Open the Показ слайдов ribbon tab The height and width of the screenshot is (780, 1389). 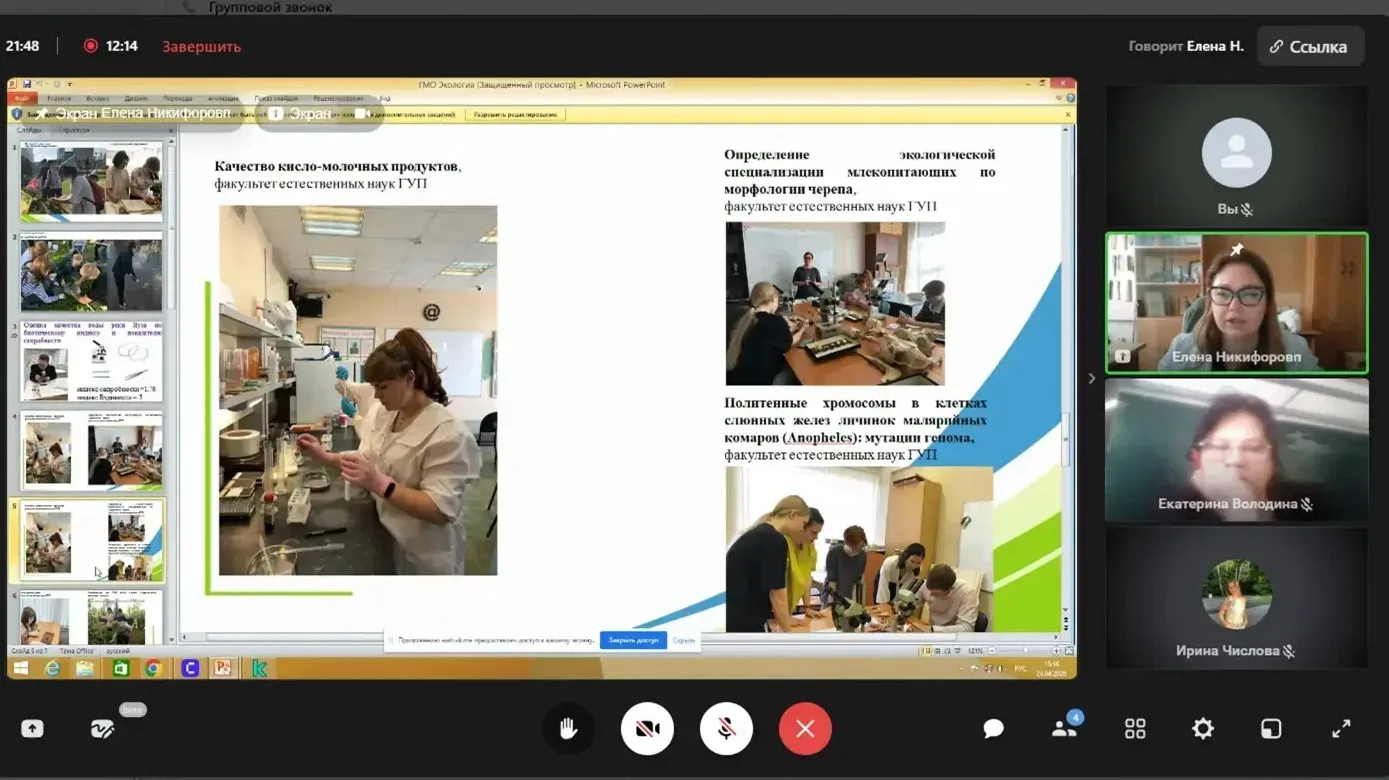coord(277,98)
